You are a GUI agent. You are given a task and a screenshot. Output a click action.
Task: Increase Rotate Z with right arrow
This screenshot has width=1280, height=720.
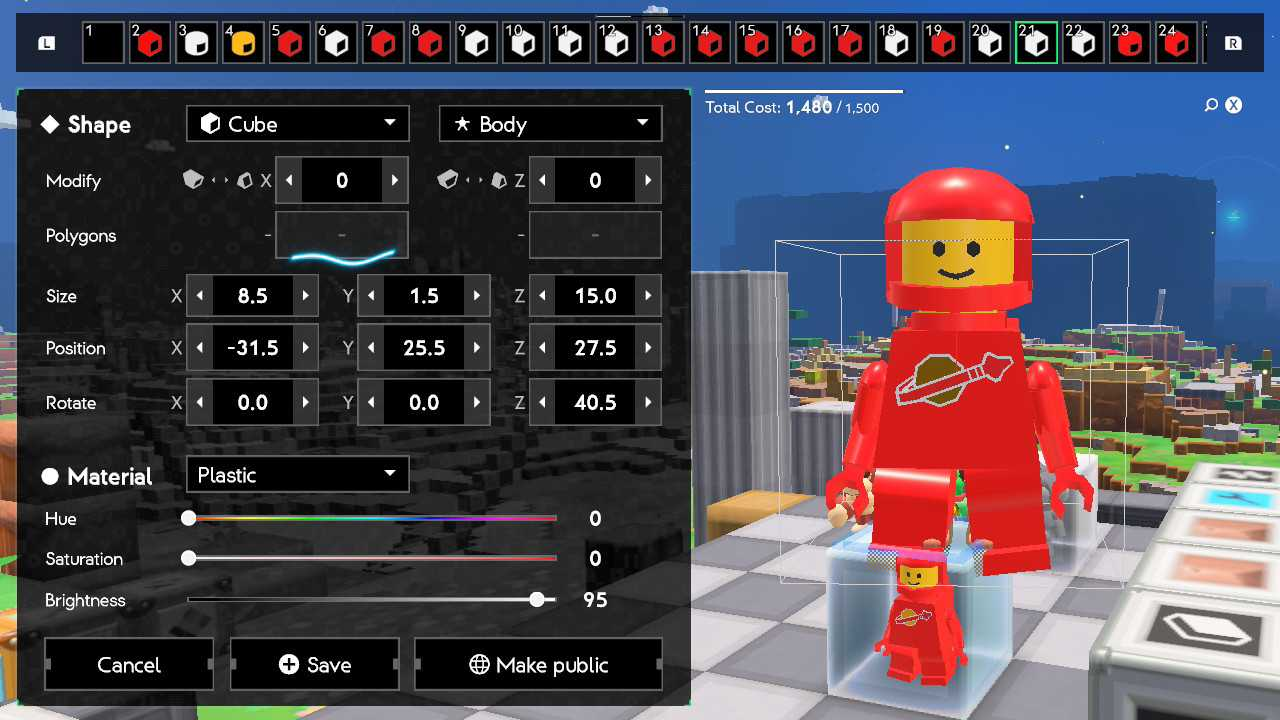(x=648, y=403)
